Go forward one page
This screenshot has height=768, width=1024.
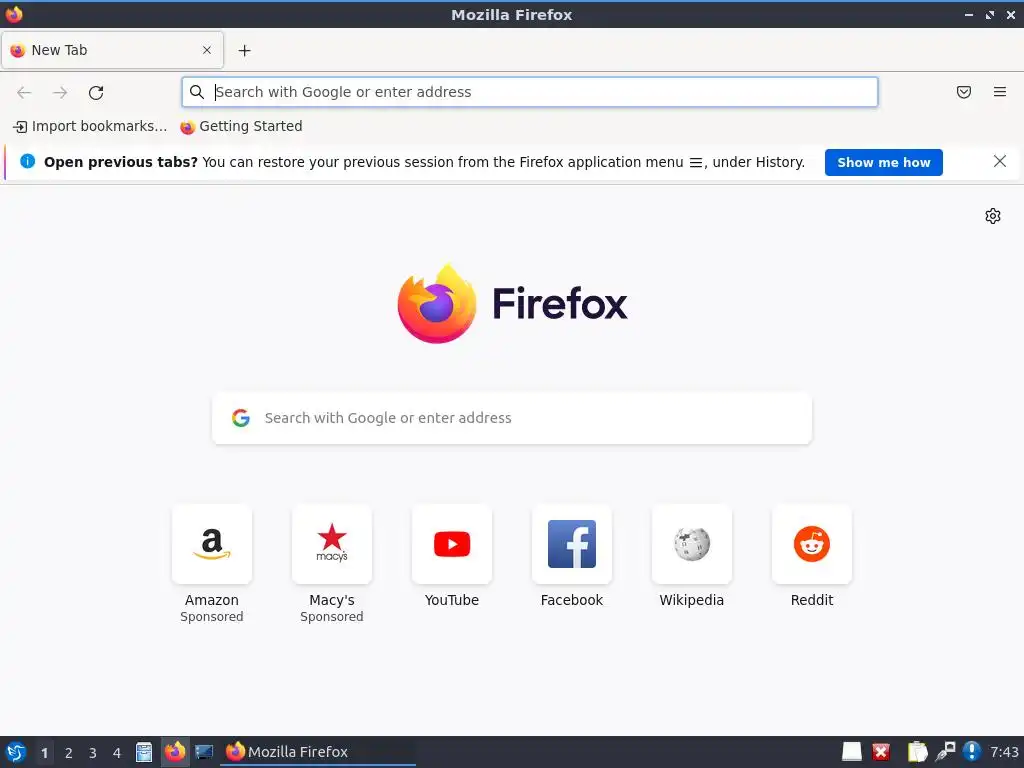[x=60, y=93]
